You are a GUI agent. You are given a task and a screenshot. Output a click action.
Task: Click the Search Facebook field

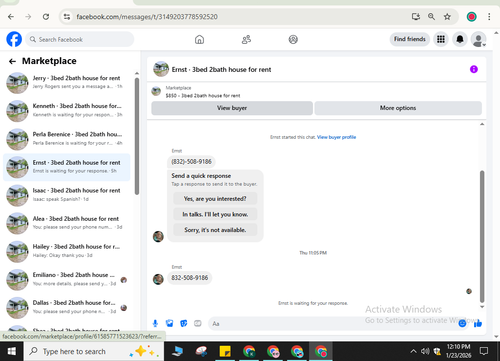click(80, 39)
